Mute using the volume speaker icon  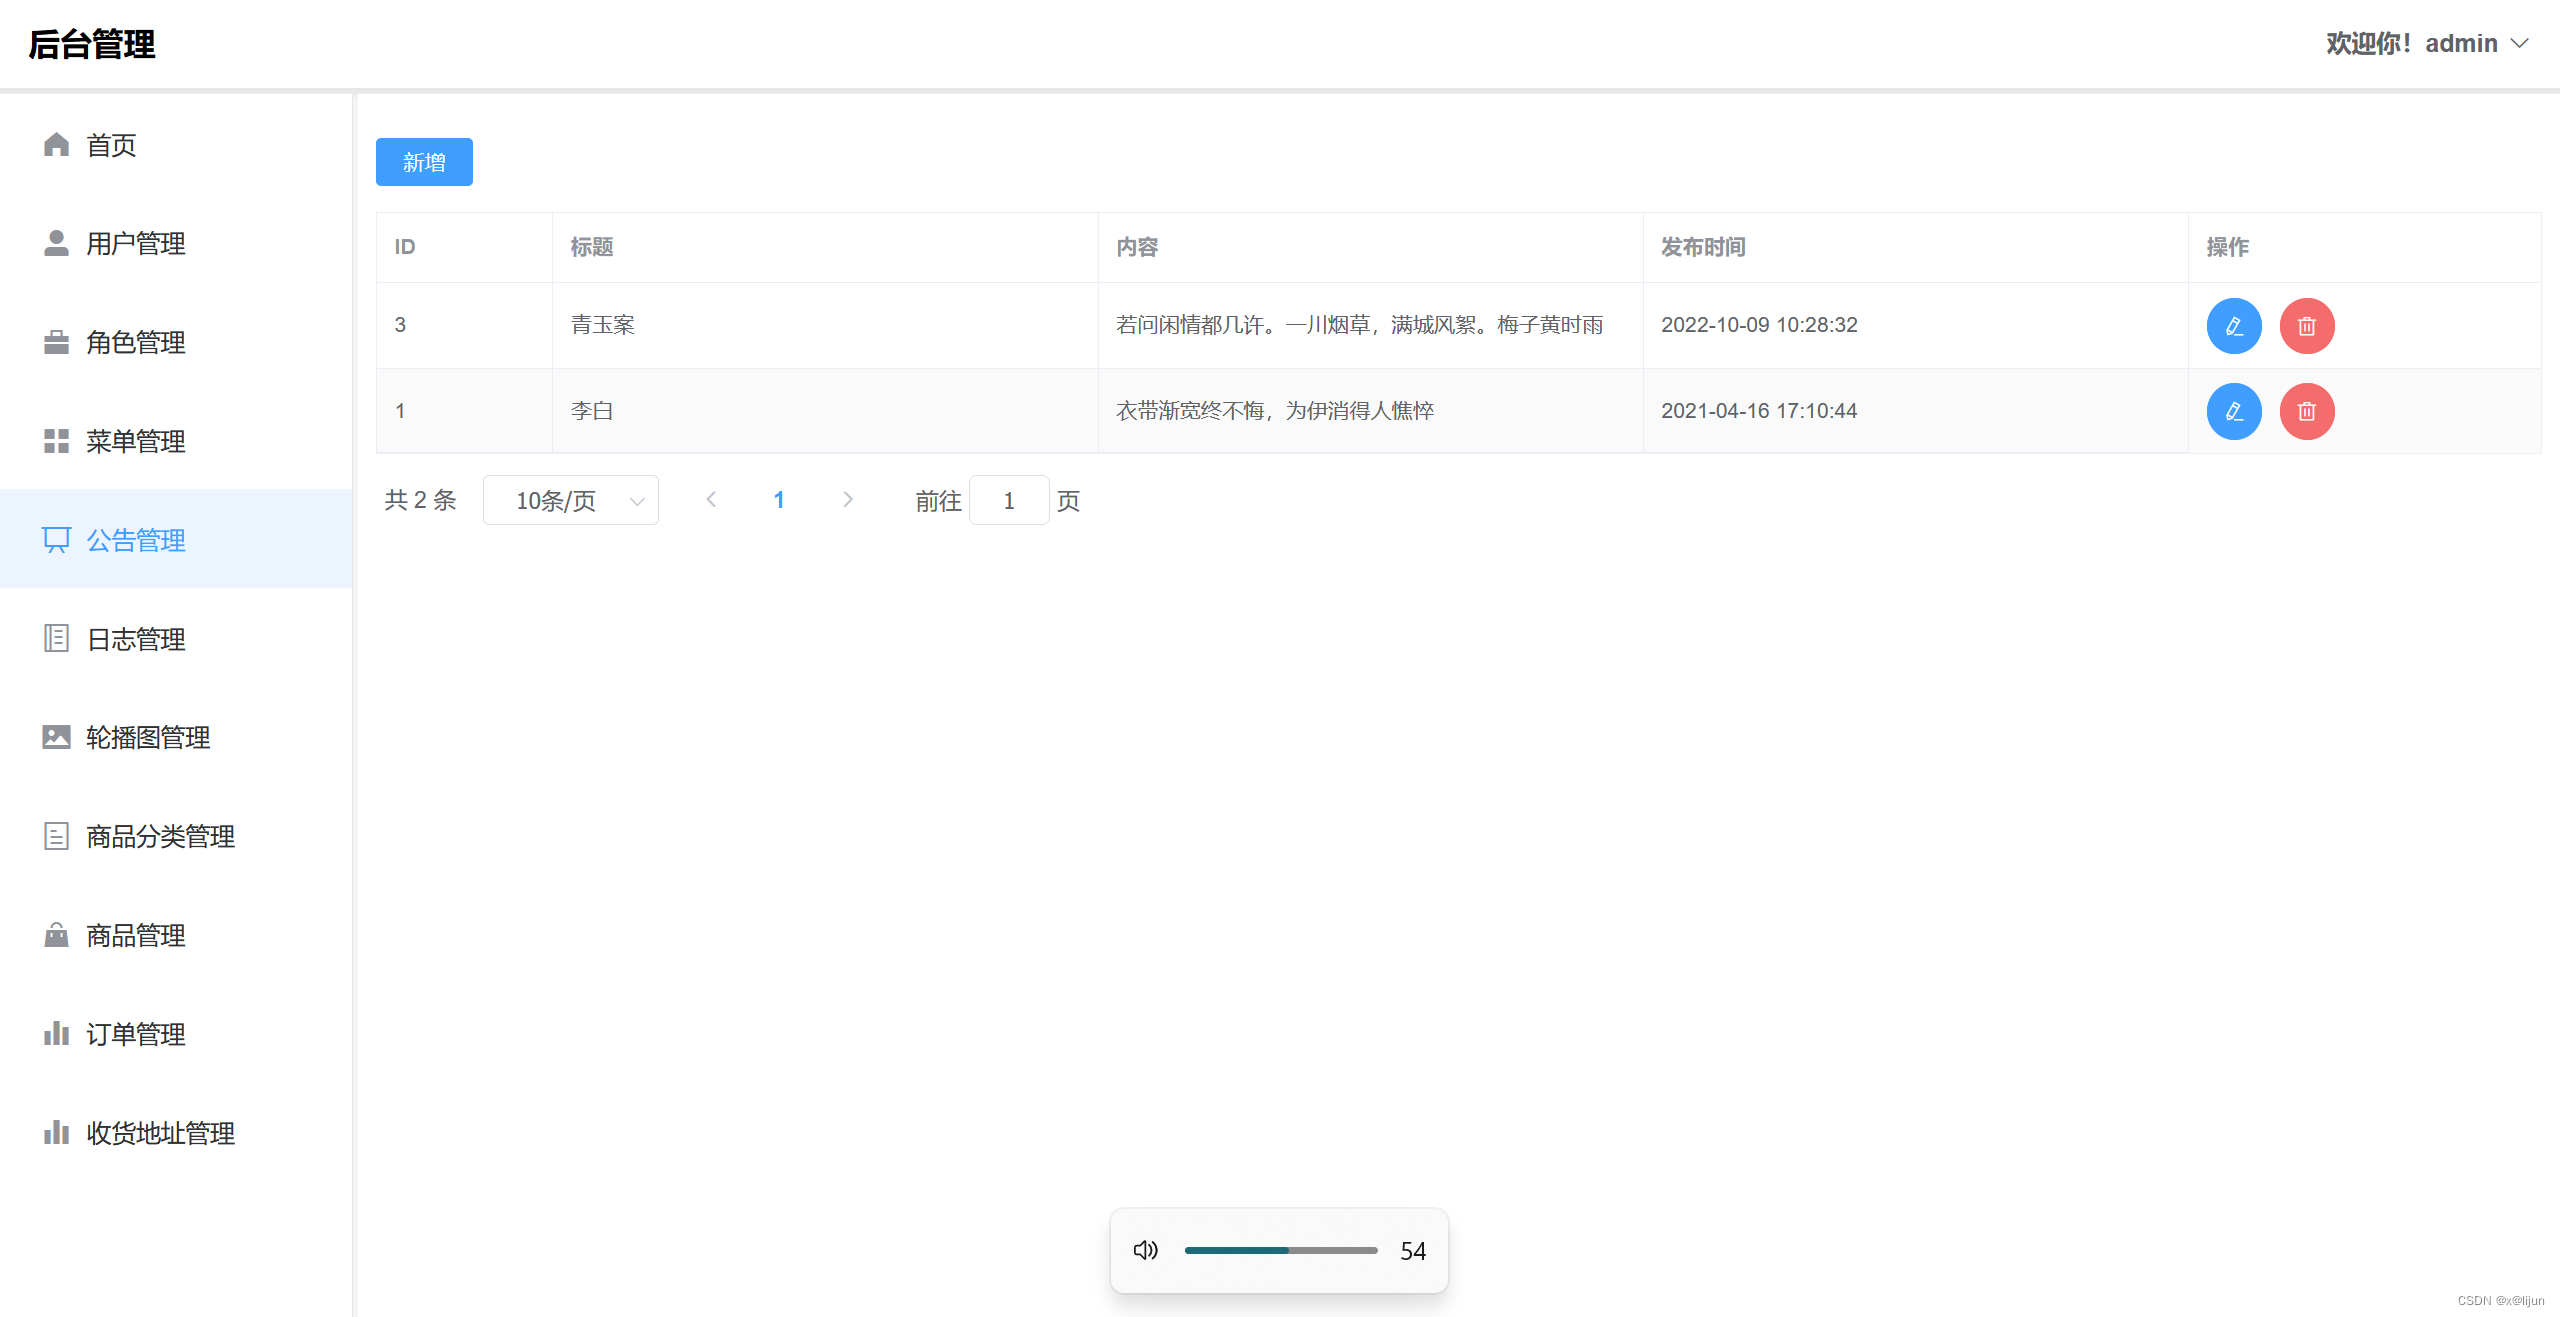click(x=1146, y=1250)
